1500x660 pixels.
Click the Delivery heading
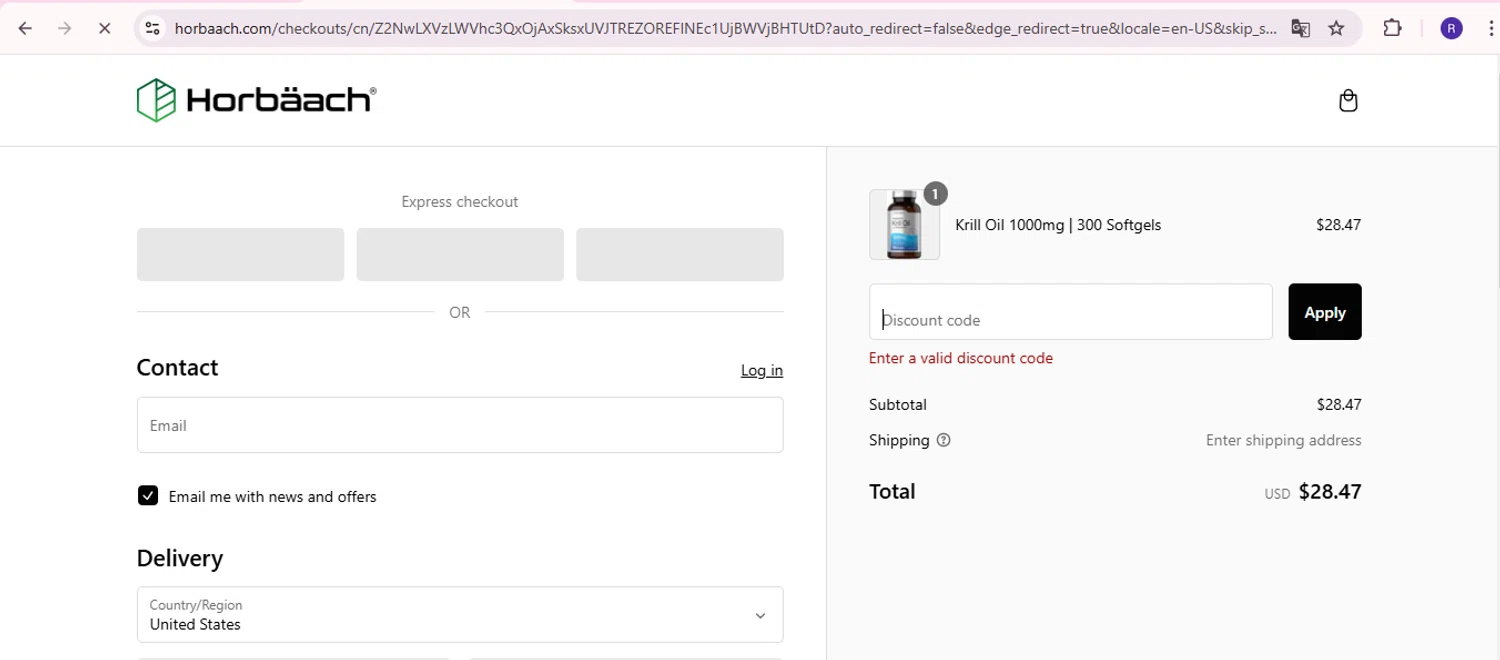(180, 558)
